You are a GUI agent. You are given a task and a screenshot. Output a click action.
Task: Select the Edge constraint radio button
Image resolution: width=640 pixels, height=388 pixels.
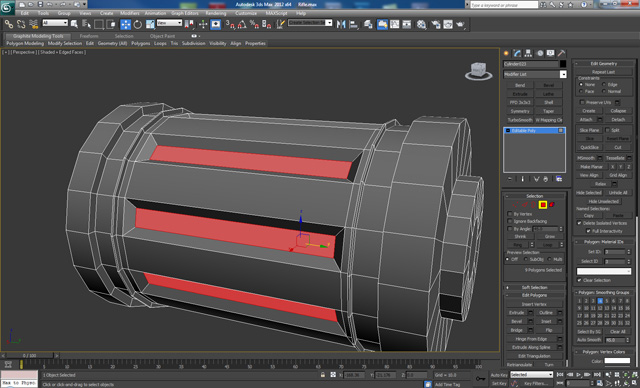click(x=604, y=84)
